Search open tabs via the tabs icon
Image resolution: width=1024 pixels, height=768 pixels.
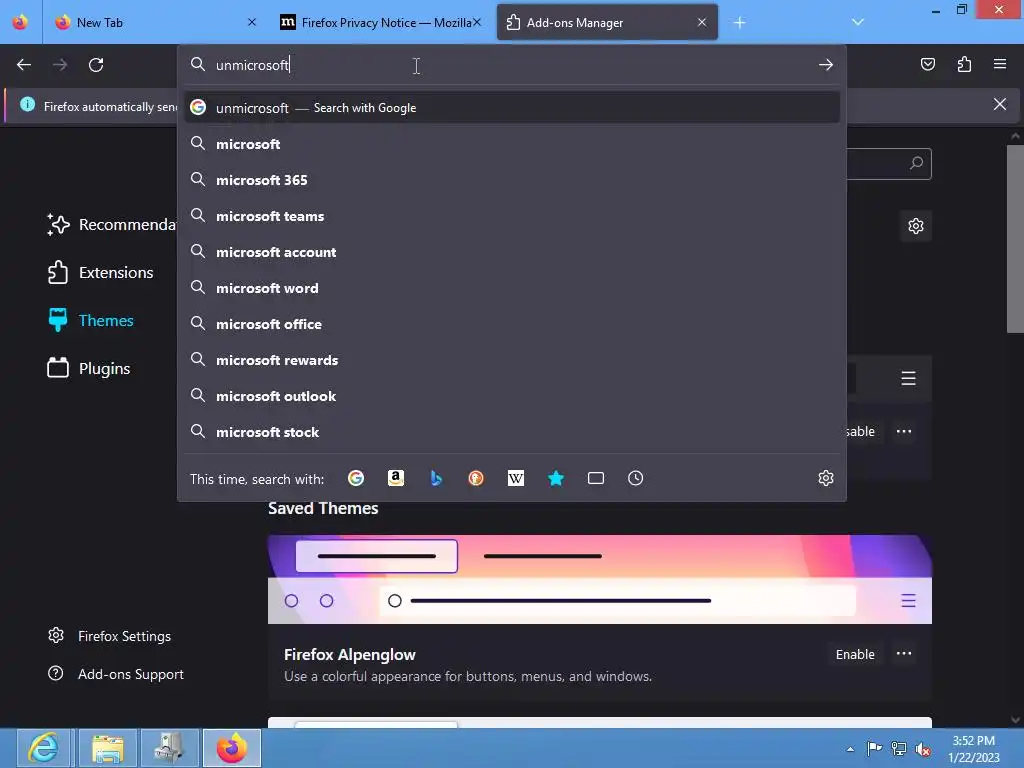(596, 479)
